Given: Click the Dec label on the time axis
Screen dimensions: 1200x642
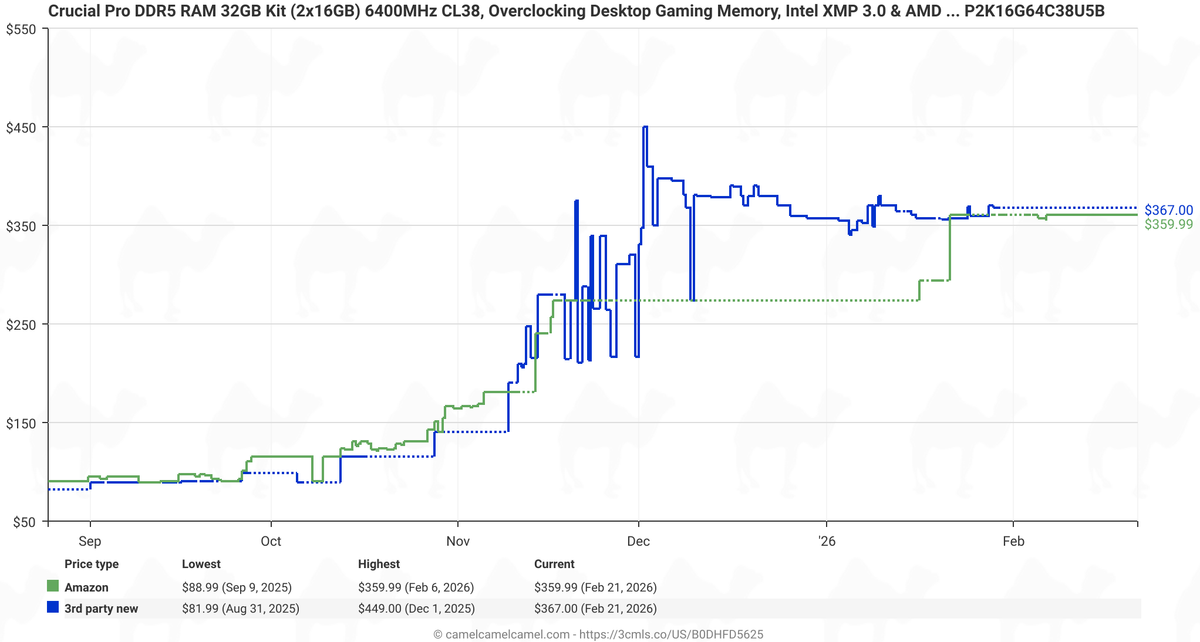Looking at the screenshot, I should 639,541.
